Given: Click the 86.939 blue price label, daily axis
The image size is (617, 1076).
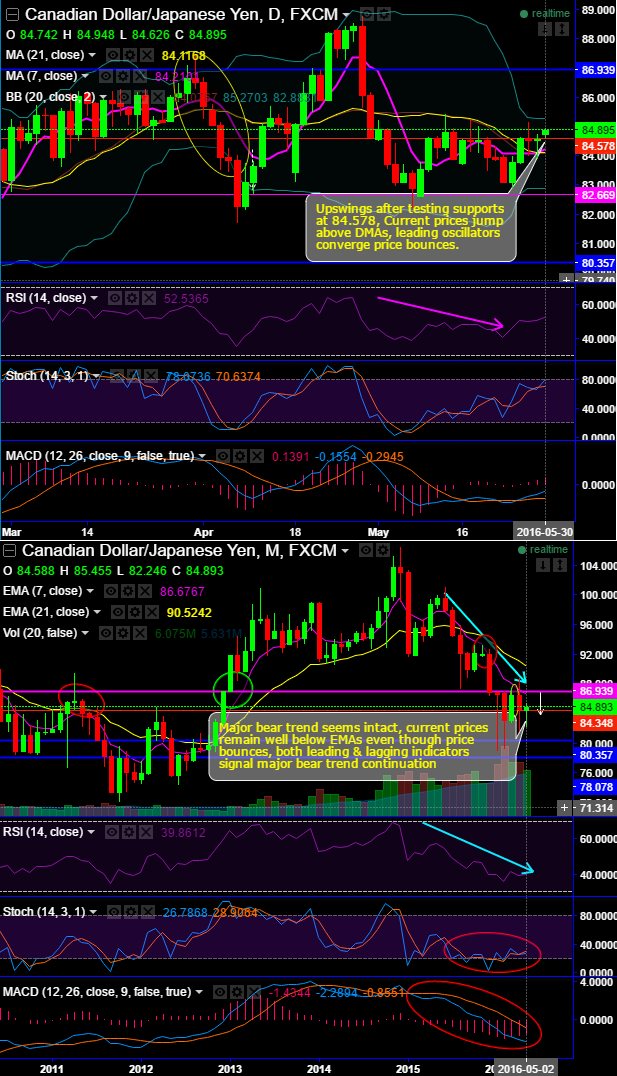Looking at the screenshot, I should (596, 70).
